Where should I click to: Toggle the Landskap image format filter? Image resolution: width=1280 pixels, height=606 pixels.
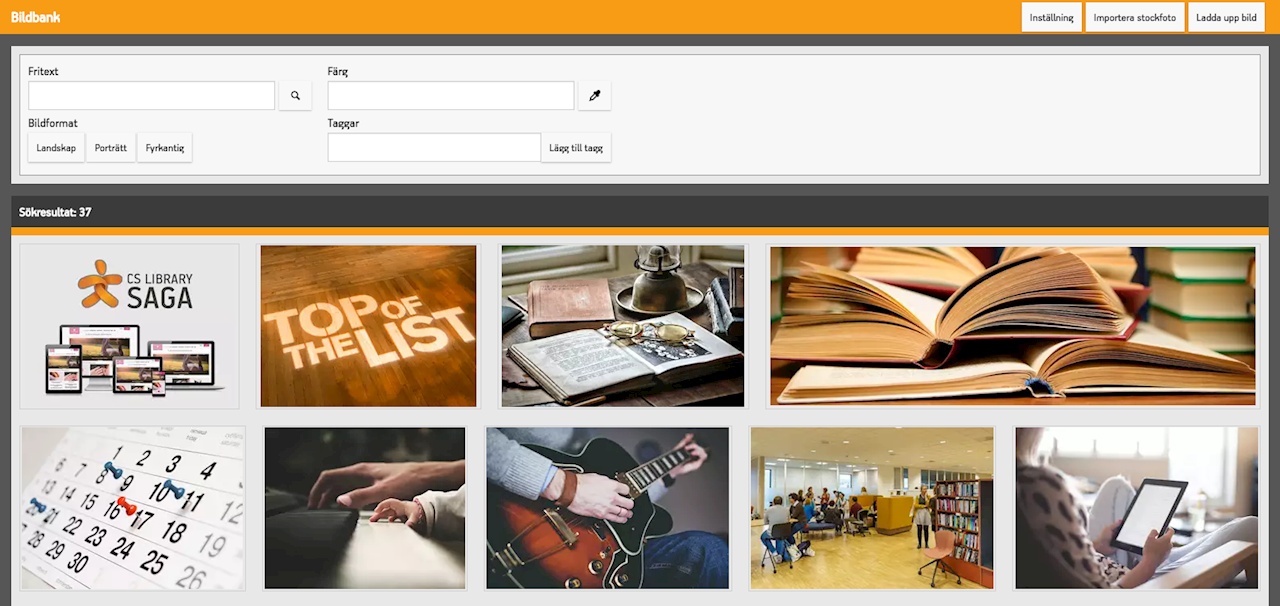pos(56,148)
